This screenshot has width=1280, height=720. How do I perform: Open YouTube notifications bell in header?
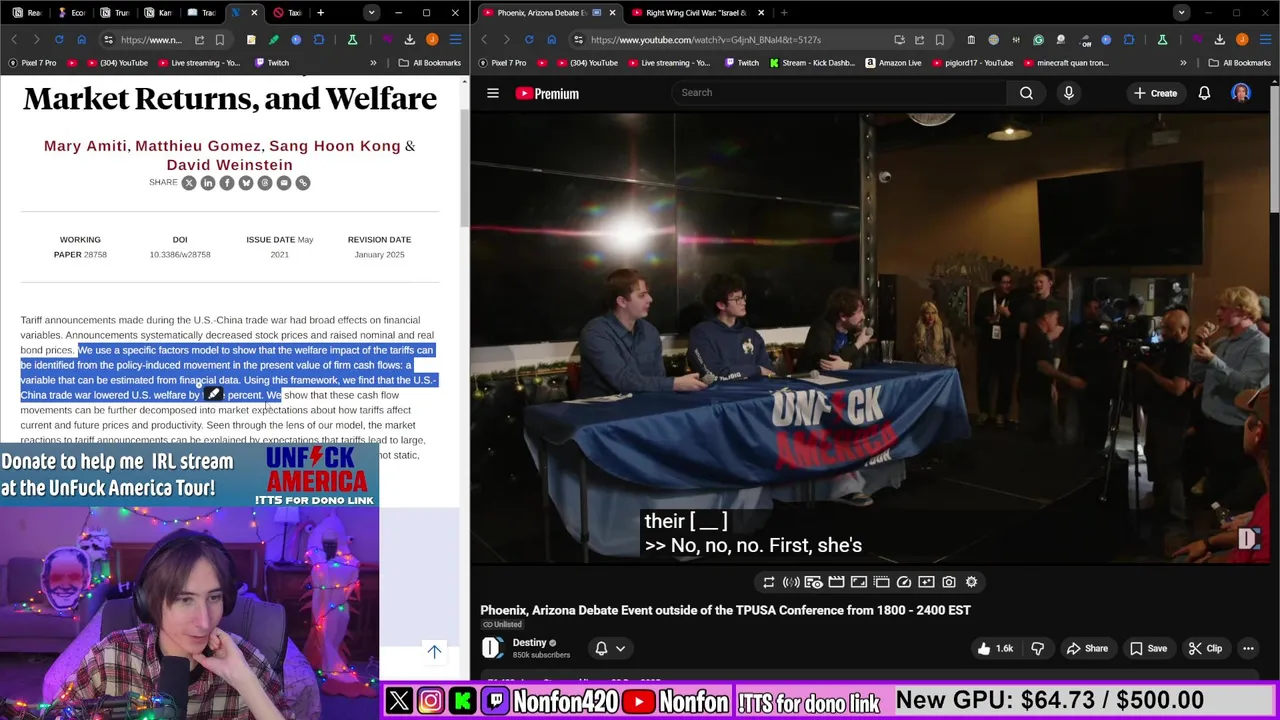pyautogui.click(x=1204, y=93)
